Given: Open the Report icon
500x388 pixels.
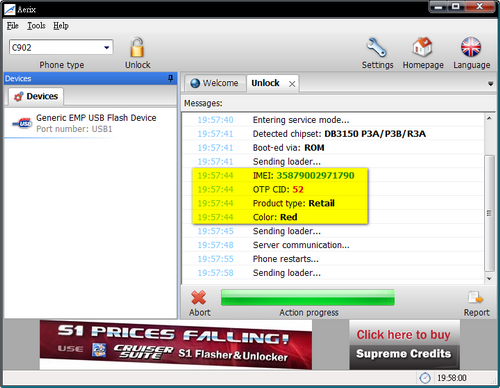Looking at the screenshot, I should coord(476,298).
